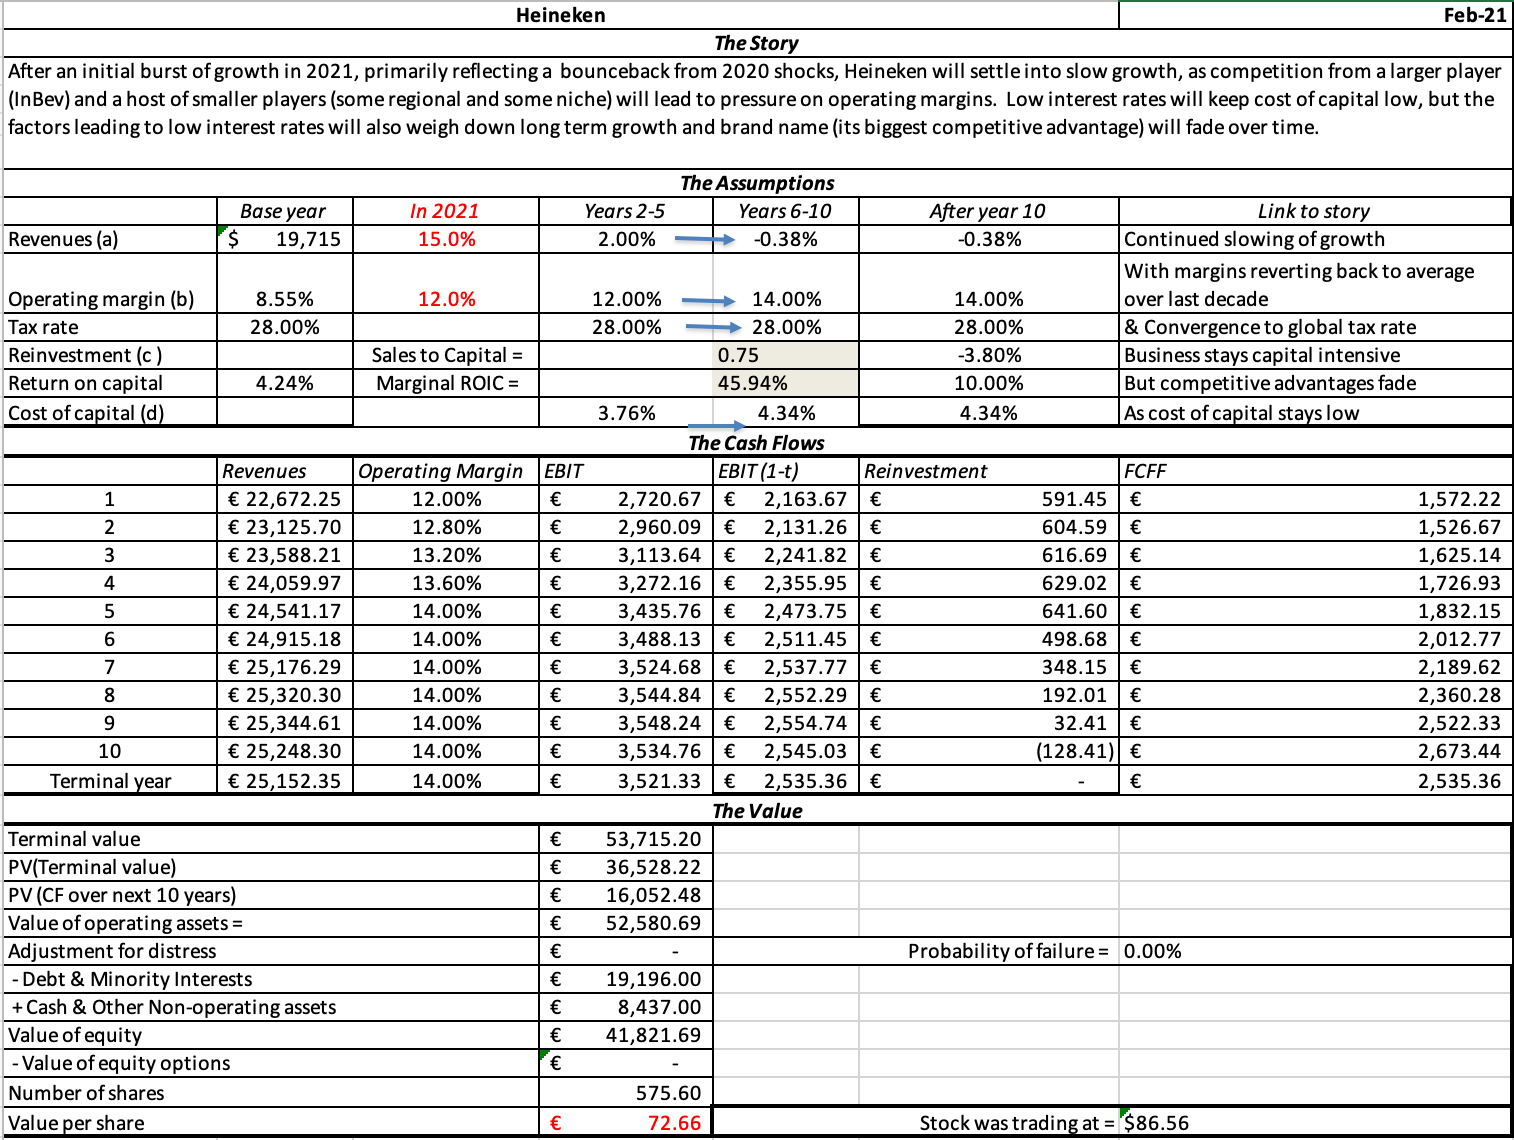Viewport: 1514px width, 1140px height.
Task: Click the stock trading price cell $86.56
Action: (x=1157, y=1123)
